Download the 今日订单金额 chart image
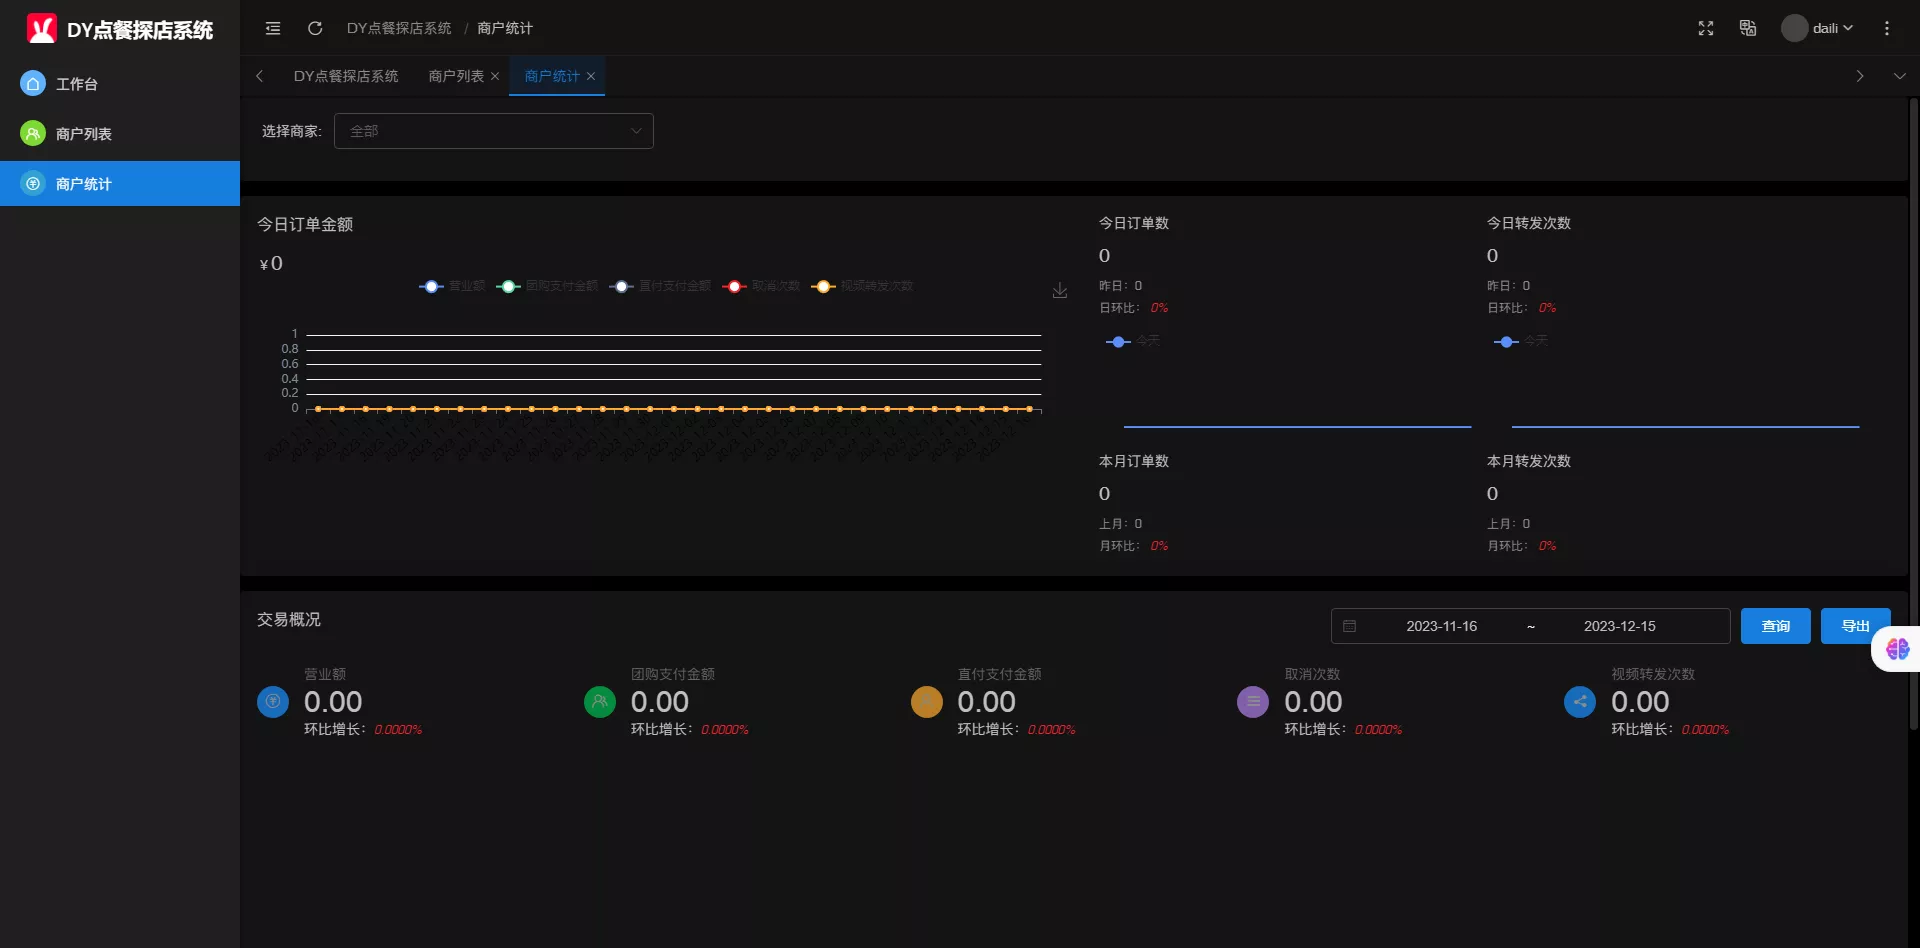 (1060, 291)
